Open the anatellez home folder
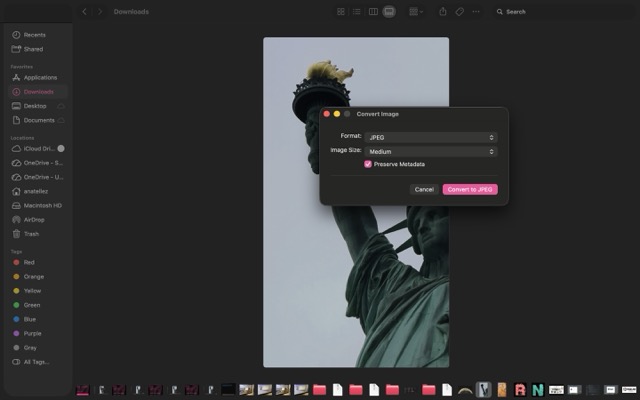Image resolution: width=640 pixels, height=400 pixels. pyautogui.click(x=38, y=191)
